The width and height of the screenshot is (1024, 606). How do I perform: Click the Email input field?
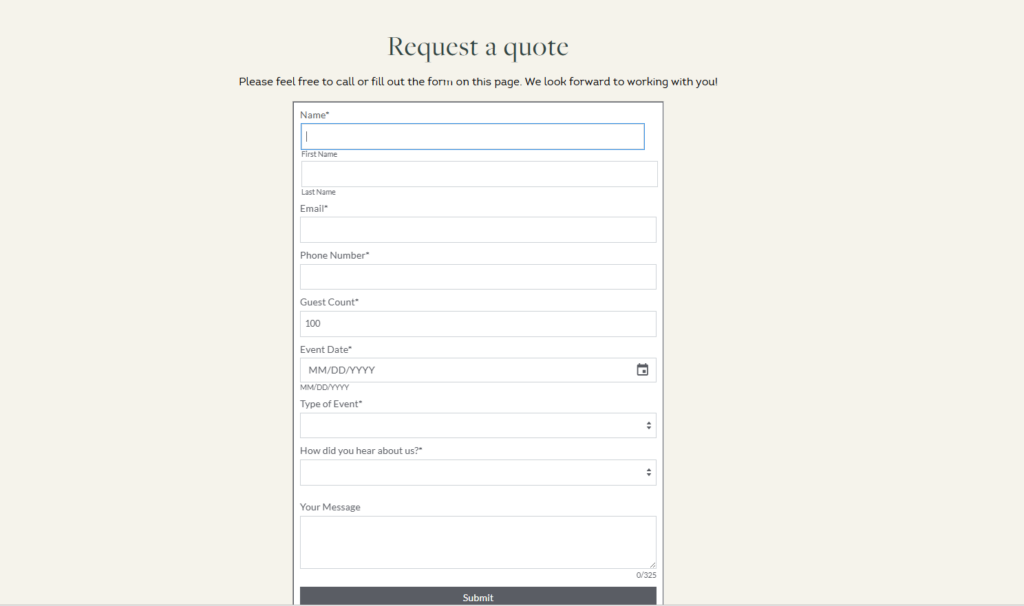pos(478,229)
